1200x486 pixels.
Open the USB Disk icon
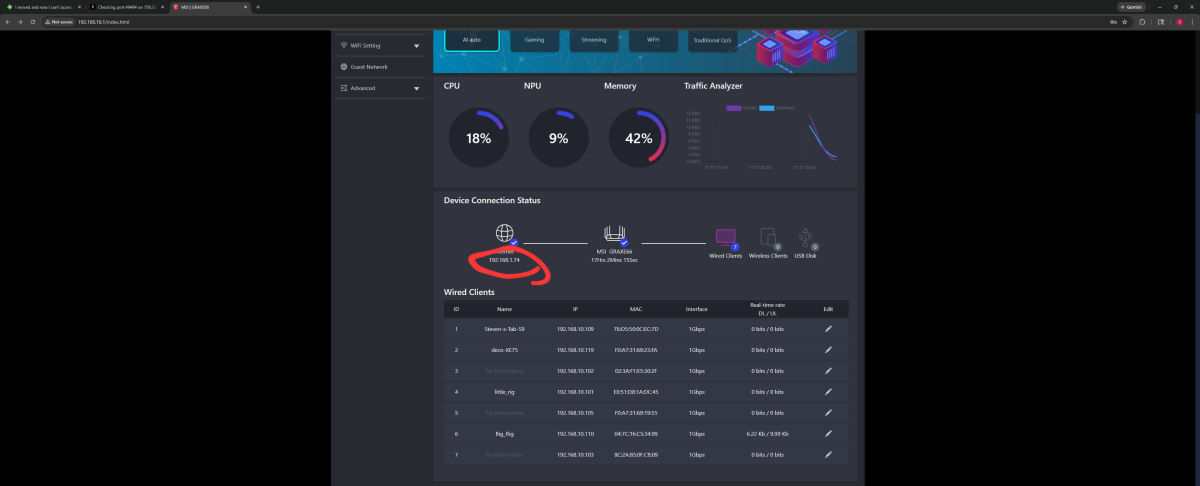[807, 237]
